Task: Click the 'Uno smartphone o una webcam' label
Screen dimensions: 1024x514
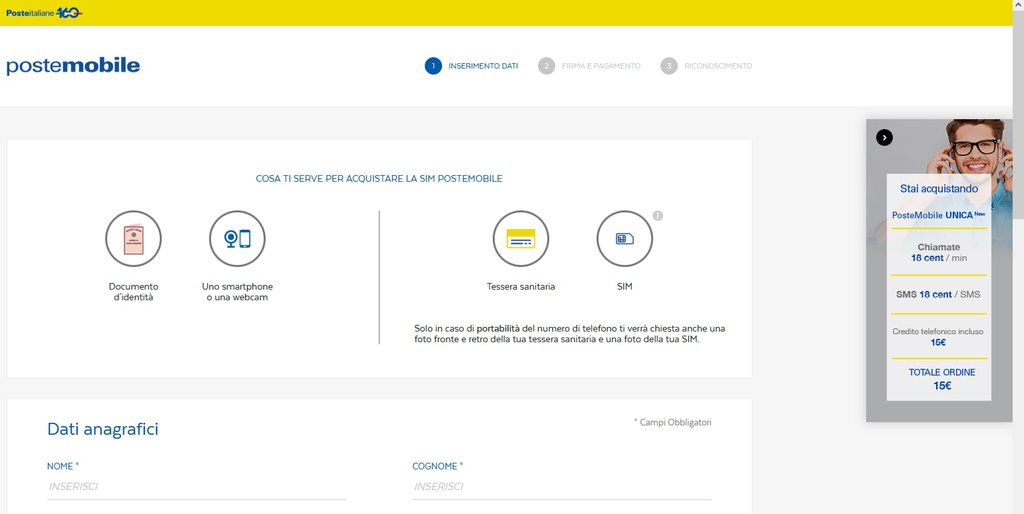Action: tap(237, 292)
